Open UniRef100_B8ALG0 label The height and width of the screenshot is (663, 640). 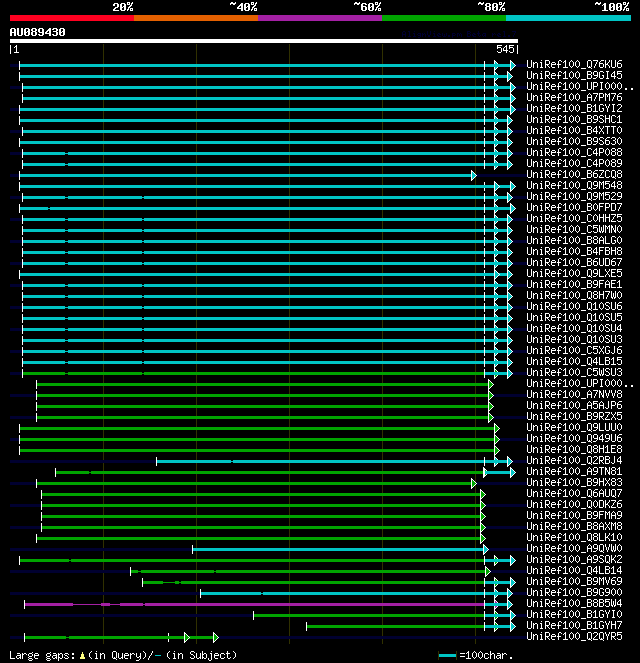coord(574,240)
